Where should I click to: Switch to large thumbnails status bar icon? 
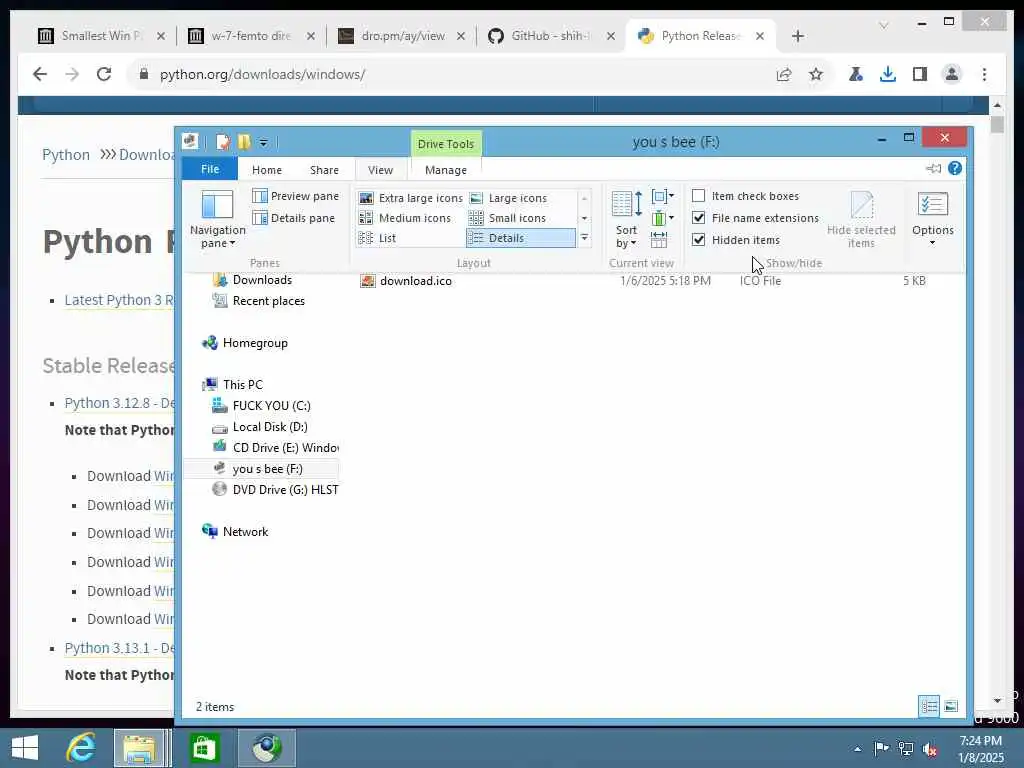[951, 706]
